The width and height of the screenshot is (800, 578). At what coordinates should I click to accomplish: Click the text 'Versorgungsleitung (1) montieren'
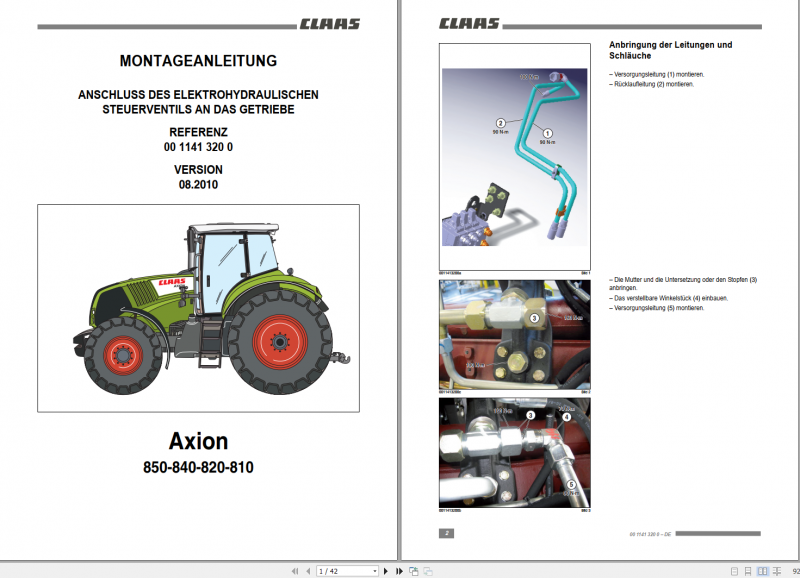point(659,74)
